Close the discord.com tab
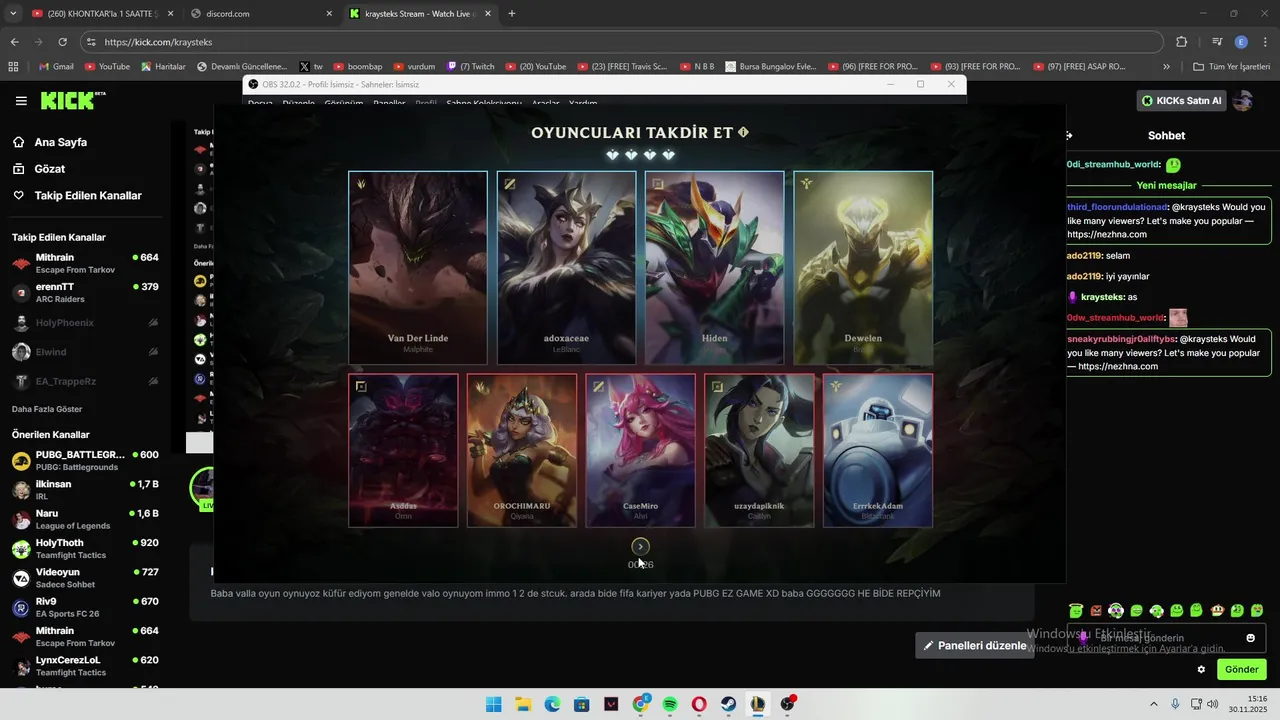Screen dimensions: 1280x720 coord(329,14)
